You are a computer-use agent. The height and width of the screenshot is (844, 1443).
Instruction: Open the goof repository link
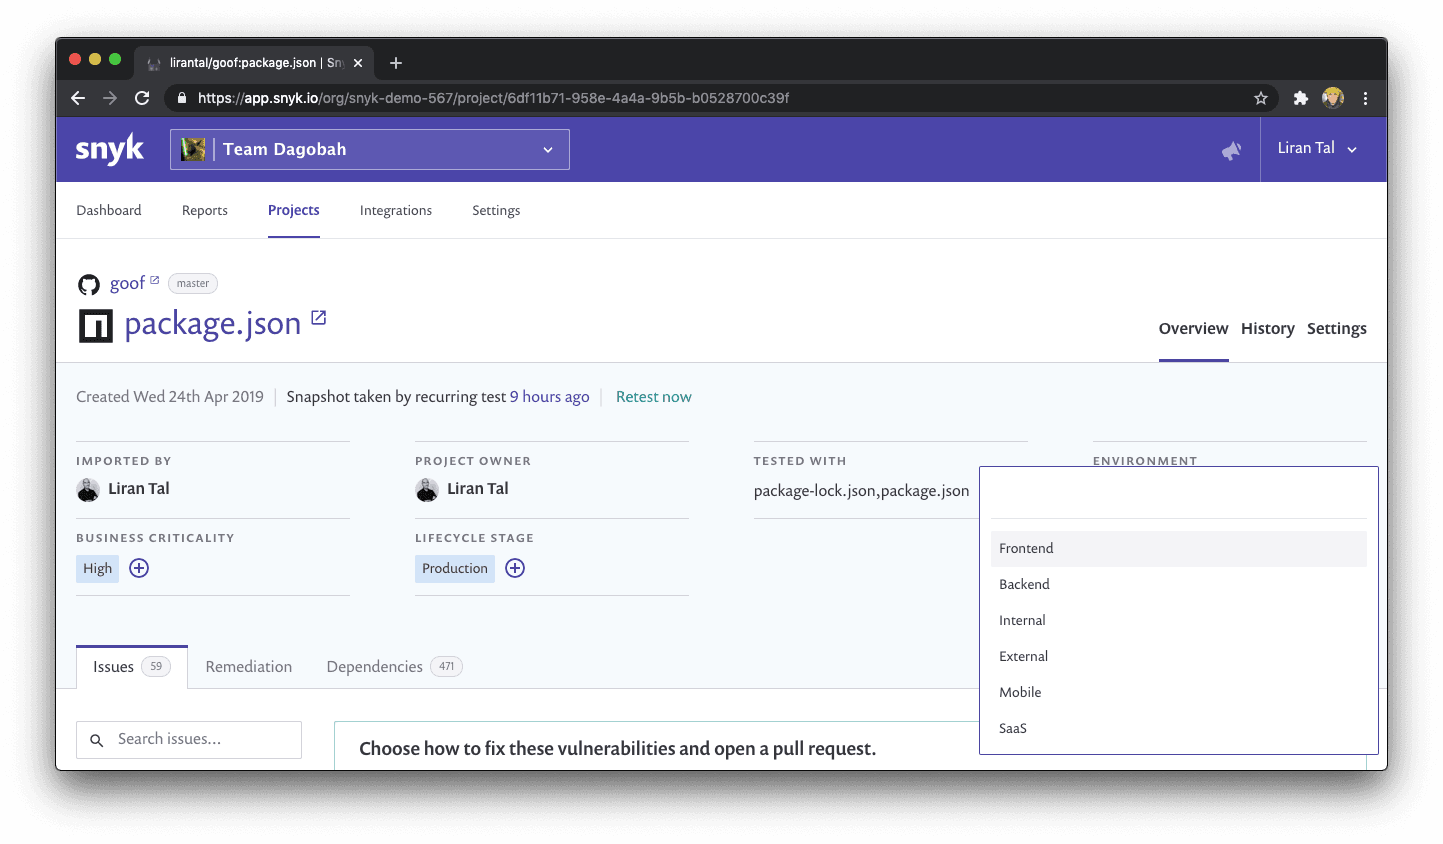(x=127, y=283)
